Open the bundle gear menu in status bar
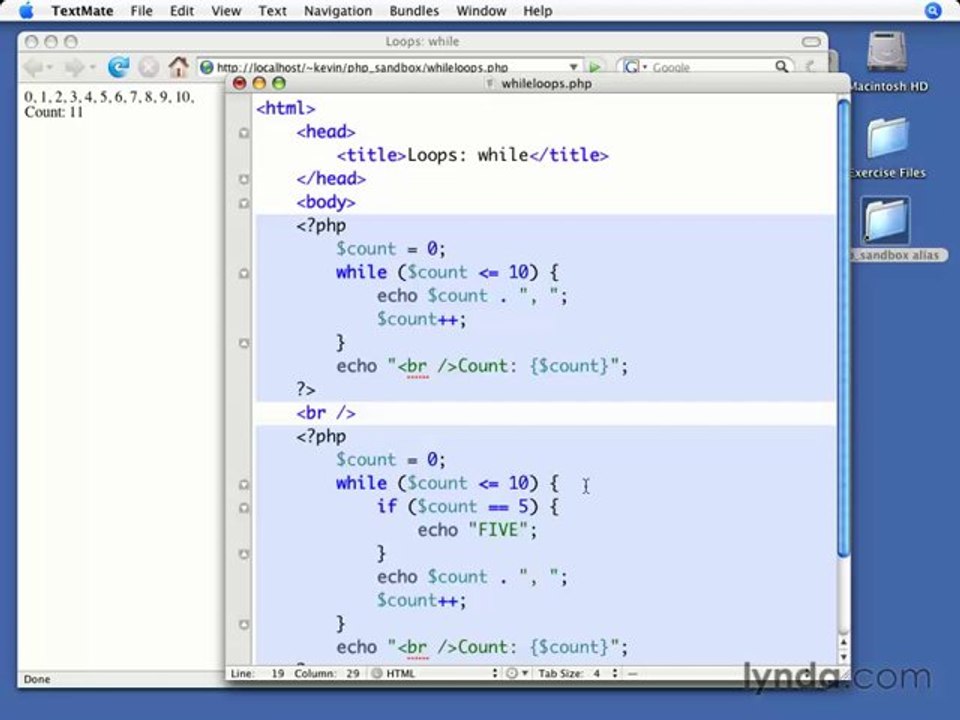Viewport: 960px width, 720px height. click(x=517, y=673)
